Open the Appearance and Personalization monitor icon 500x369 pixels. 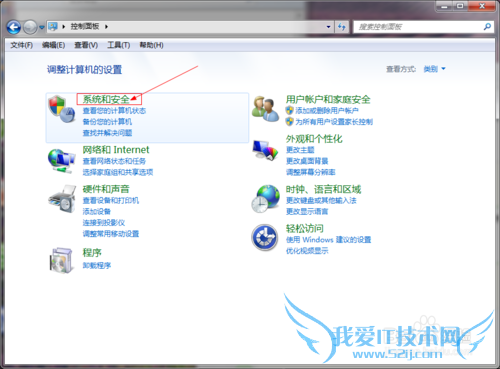click(x=265, y=150)
